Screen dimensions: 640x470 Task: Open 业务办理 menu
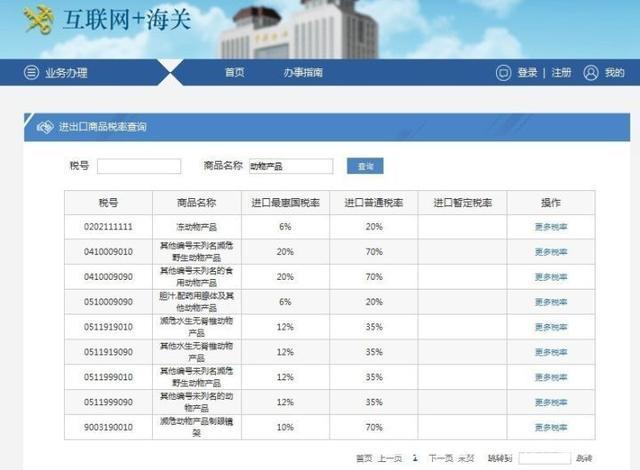point(66,73)
